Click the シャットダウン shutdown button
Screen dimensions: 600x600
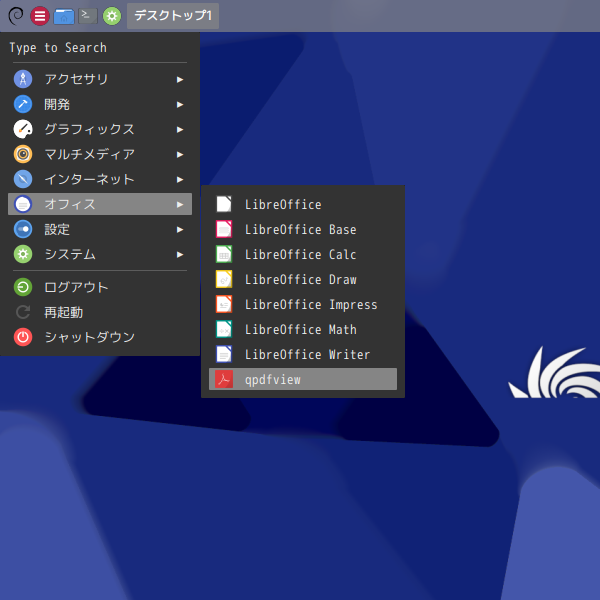click(100, 337)
